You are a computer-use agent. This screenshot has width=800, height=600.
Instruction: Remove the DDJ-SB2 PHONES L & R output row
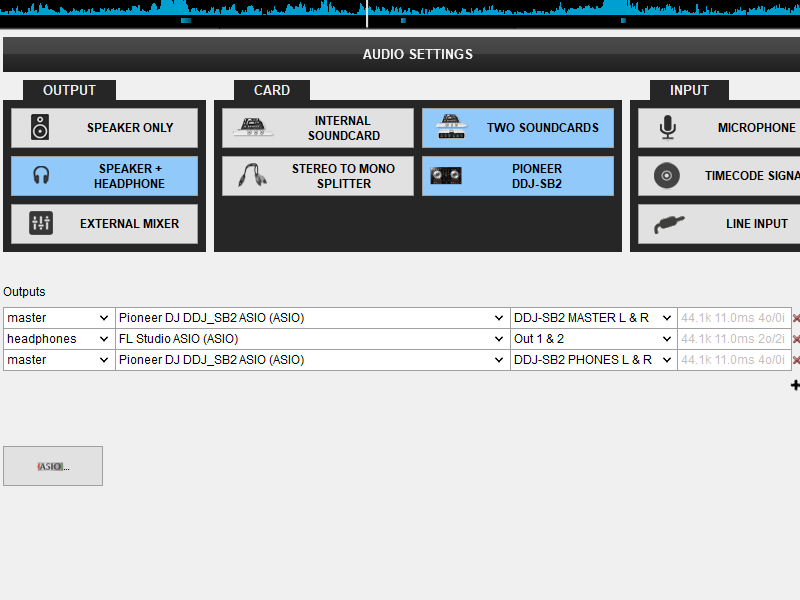796,360
